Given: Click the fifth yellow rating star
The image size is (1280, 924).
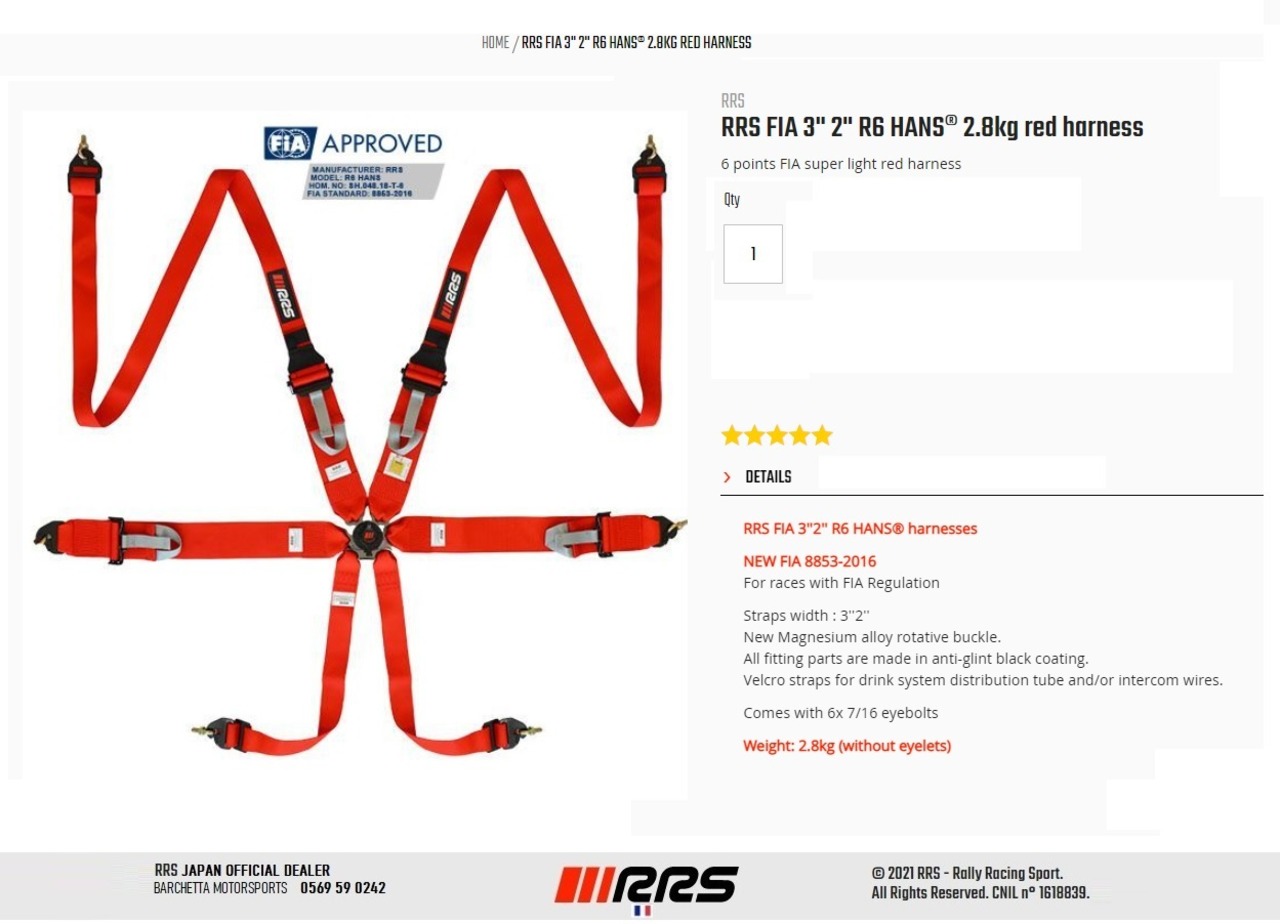Looking at the screenshot, I should click(822, 435).
